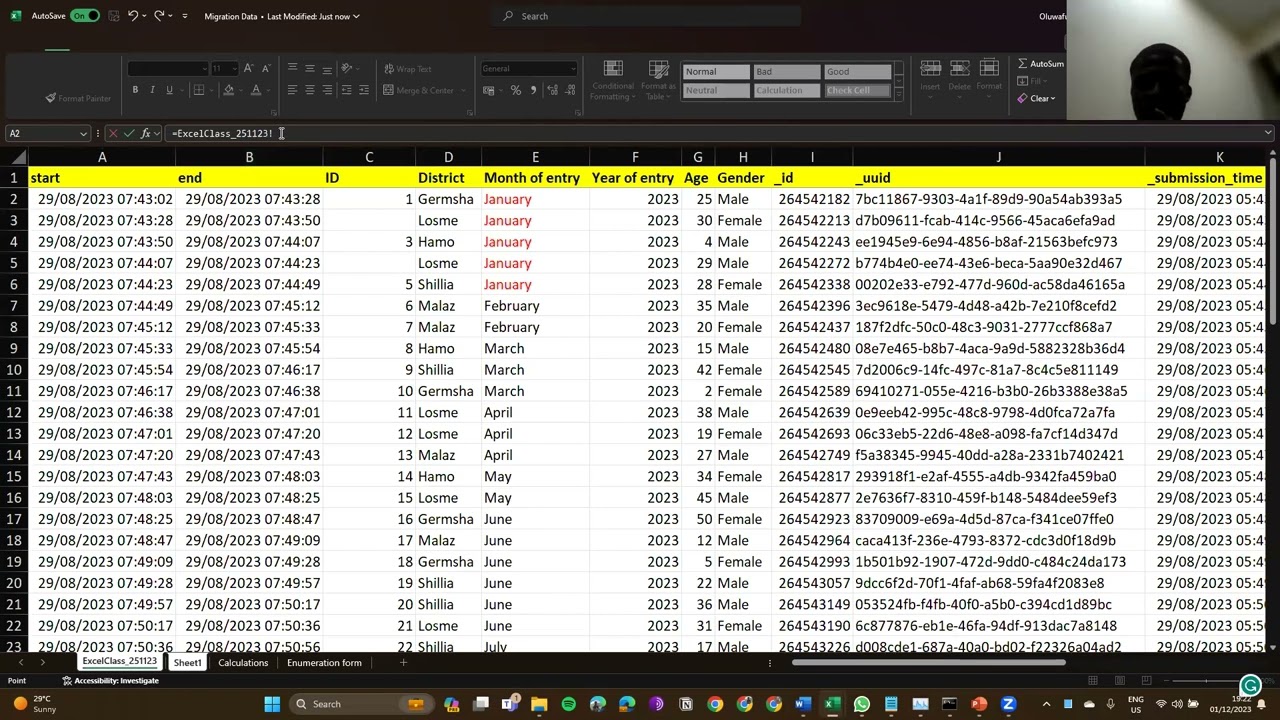Click the Top Align icon
This screenshot has width=1280, height=720.
coord(292,68)
